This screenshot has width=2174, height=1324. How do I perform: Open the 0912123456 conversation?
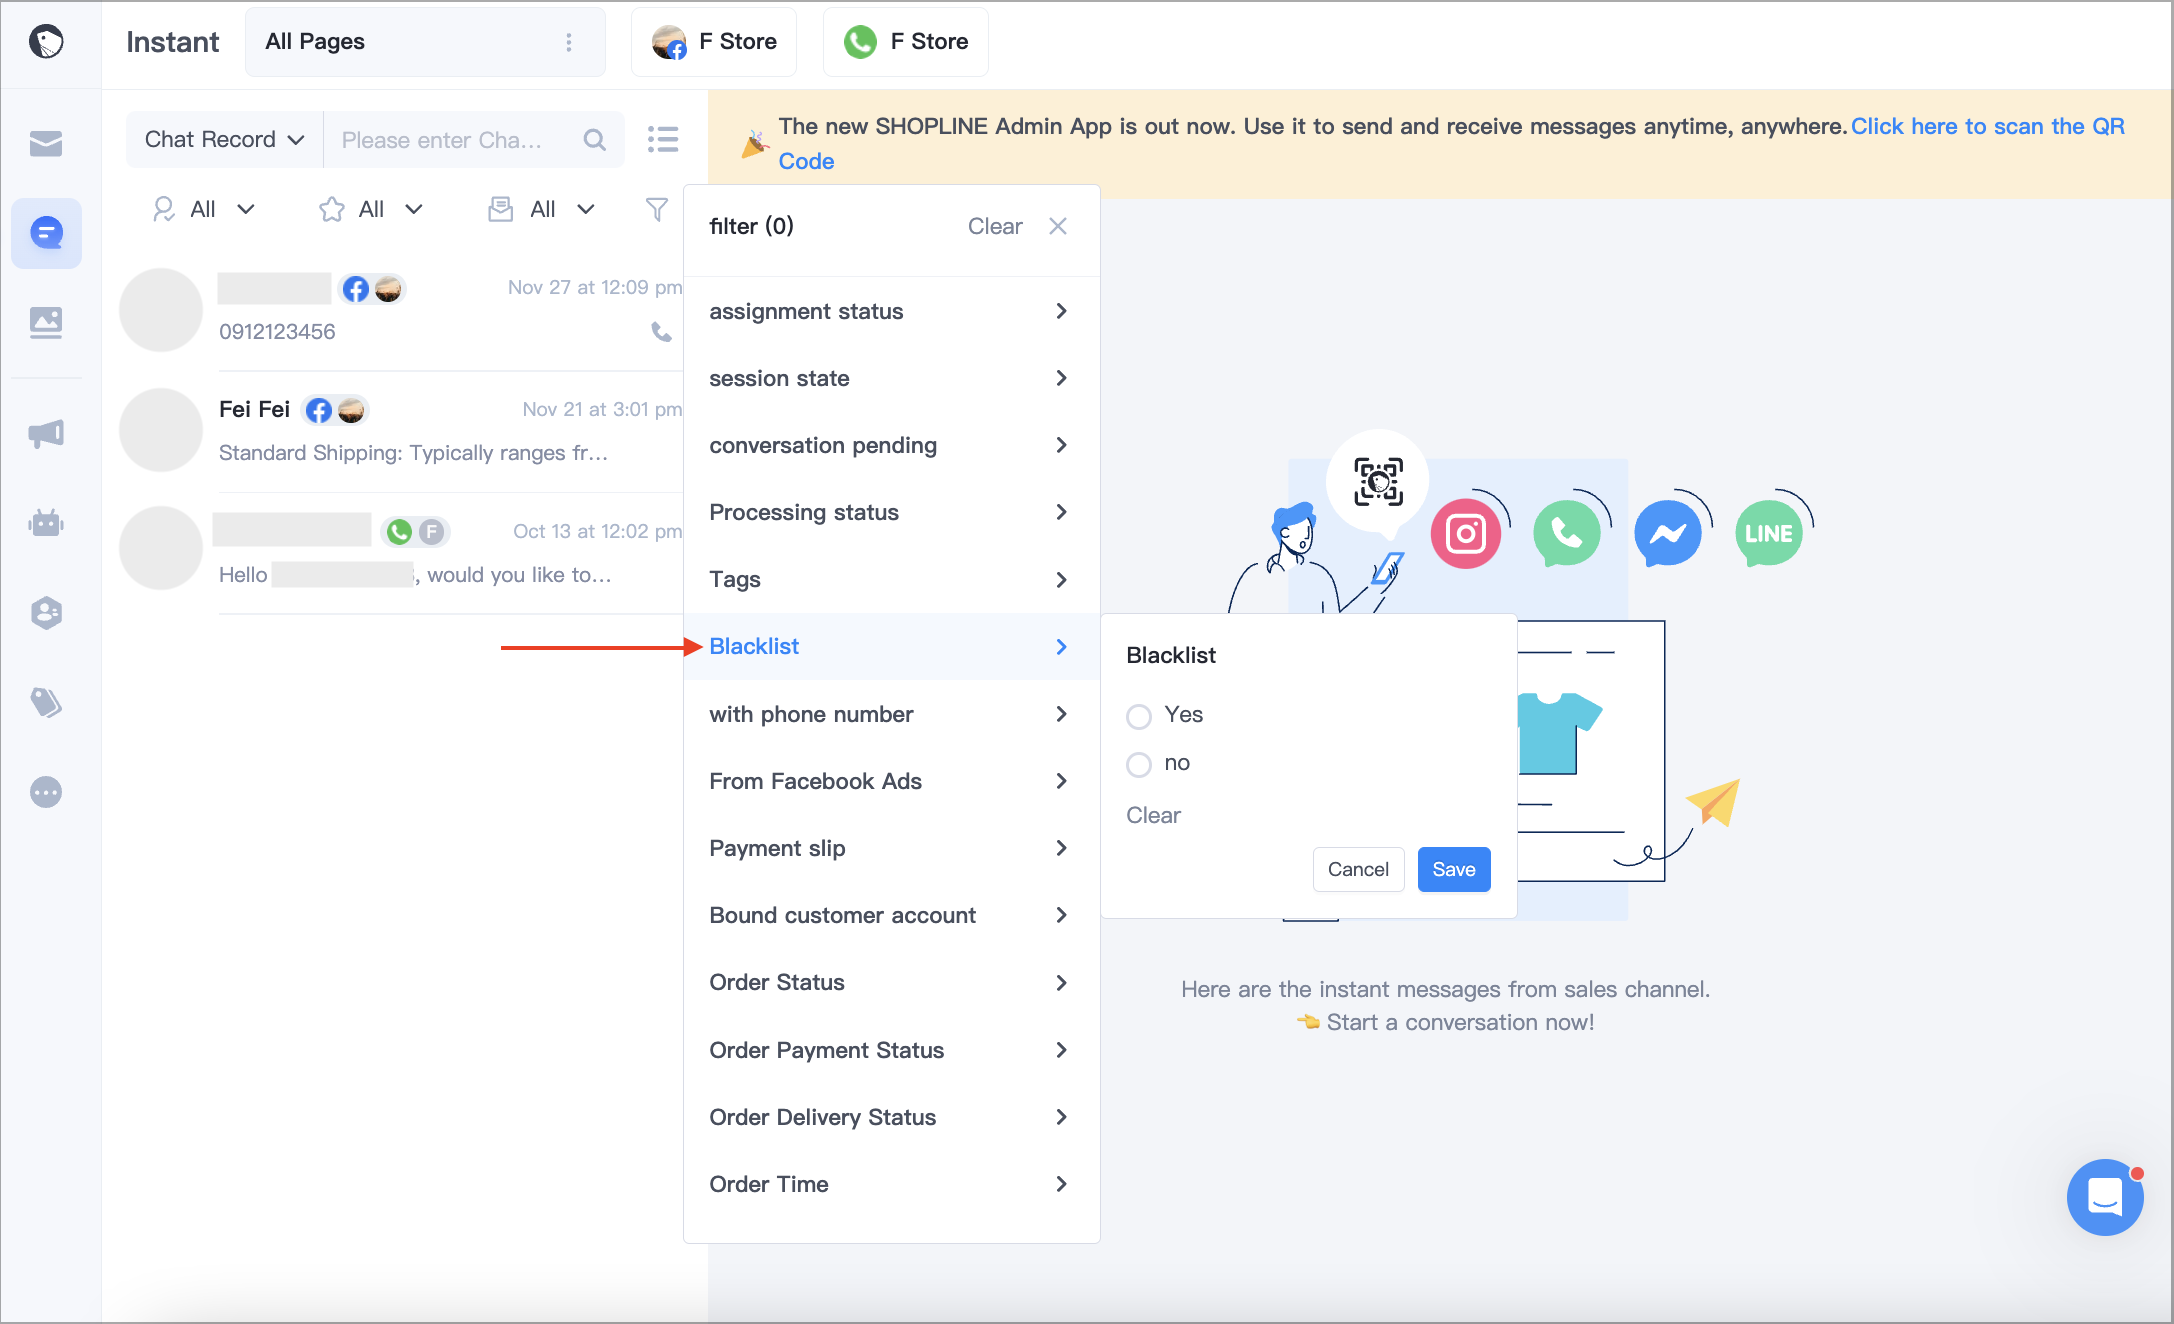[x=401, y=310]
